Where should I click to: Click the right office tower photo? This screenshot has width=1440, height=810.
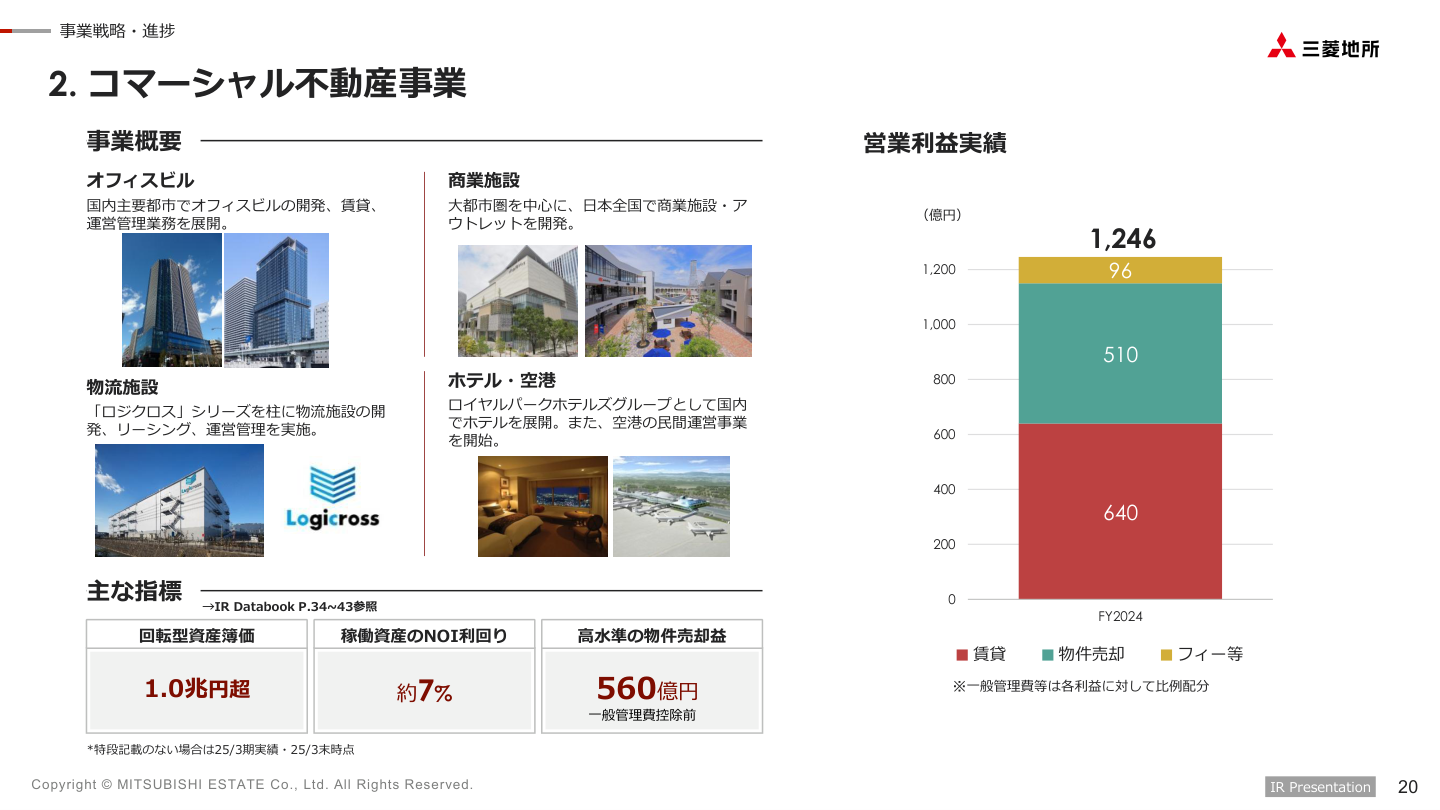point(276,300)
